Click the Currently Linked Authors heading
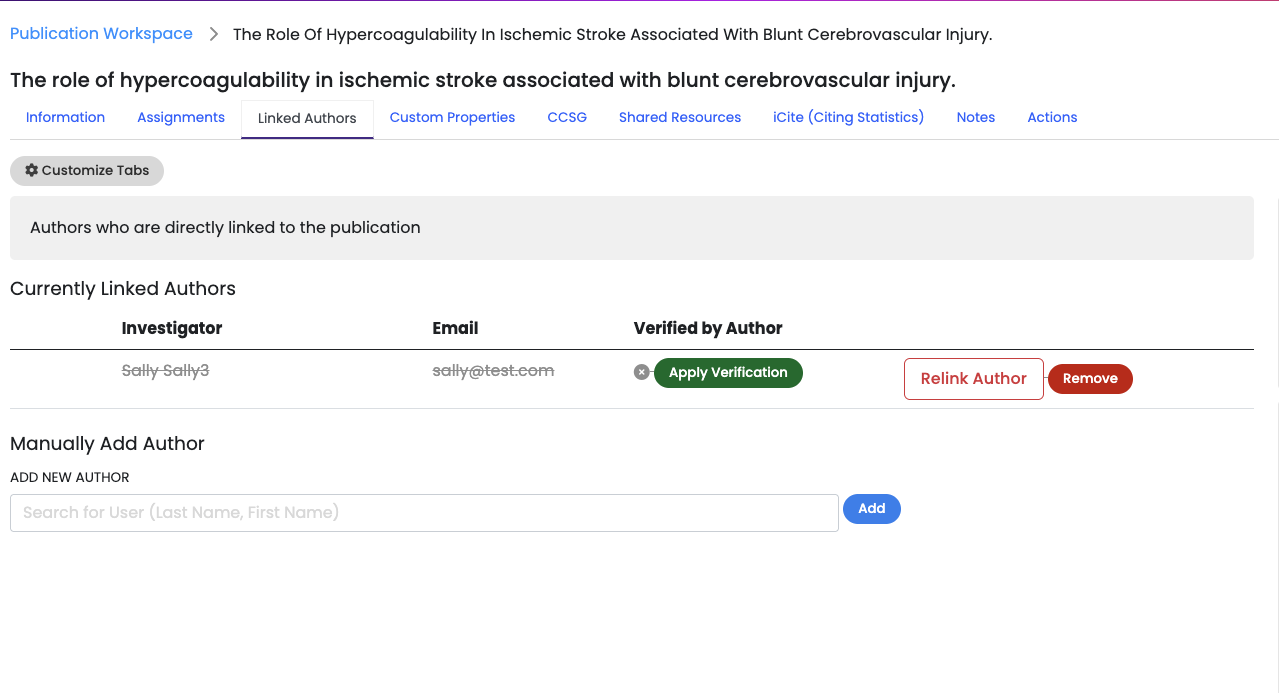Screen dimensions: 1279x693 coord(123,289)
